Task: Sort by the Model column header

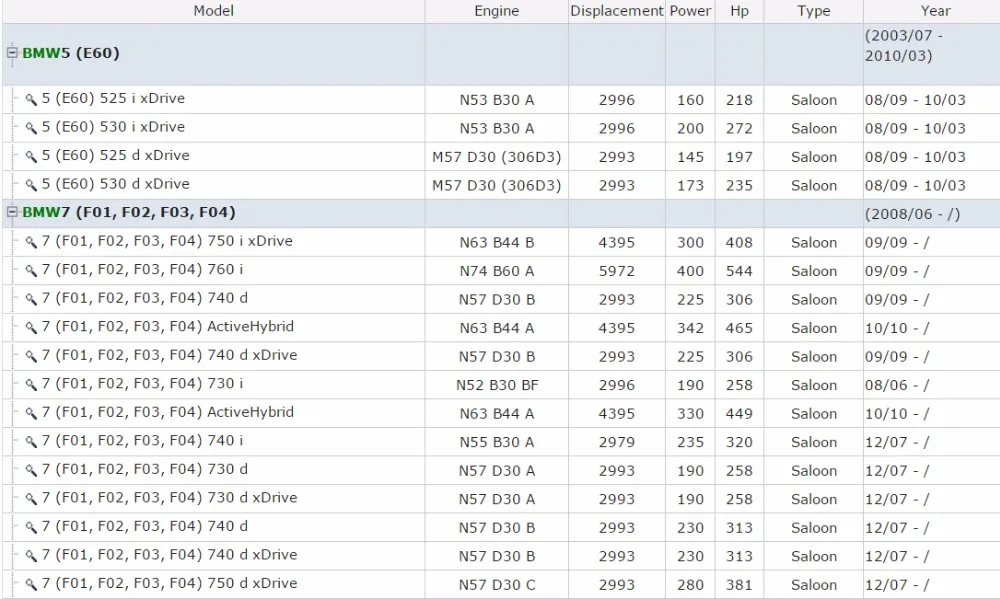Action: (214, 11)
